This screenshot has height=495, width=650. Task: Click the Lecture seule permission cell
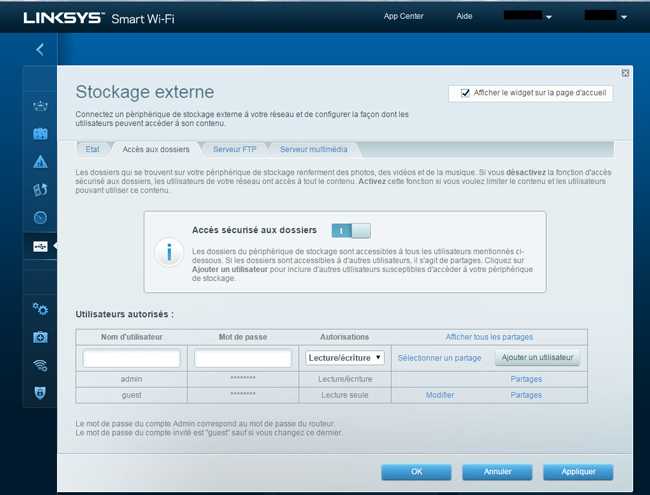coord(345,395)
